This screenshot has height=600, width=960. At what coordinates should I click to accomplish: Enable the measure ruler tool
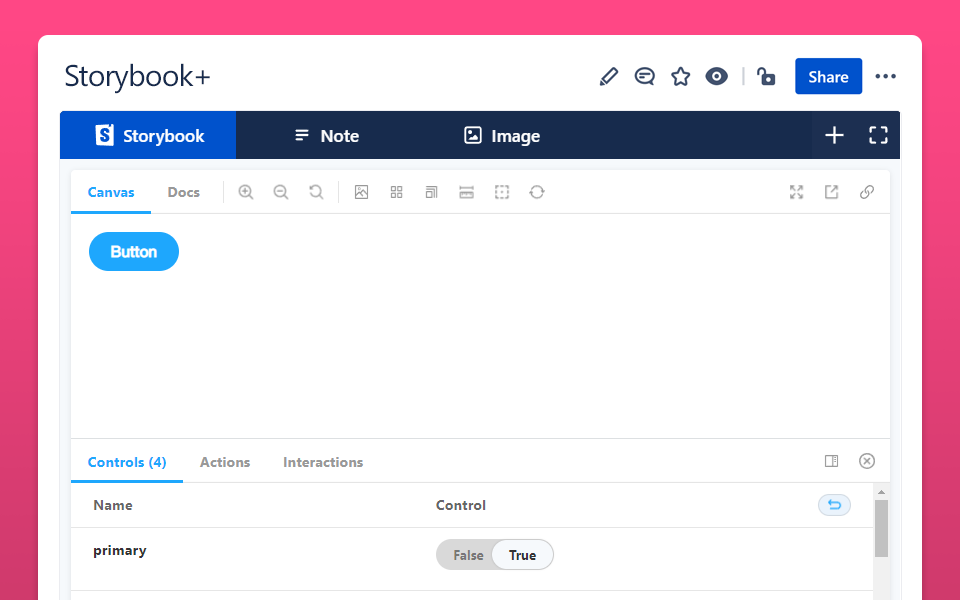(467, 192)
